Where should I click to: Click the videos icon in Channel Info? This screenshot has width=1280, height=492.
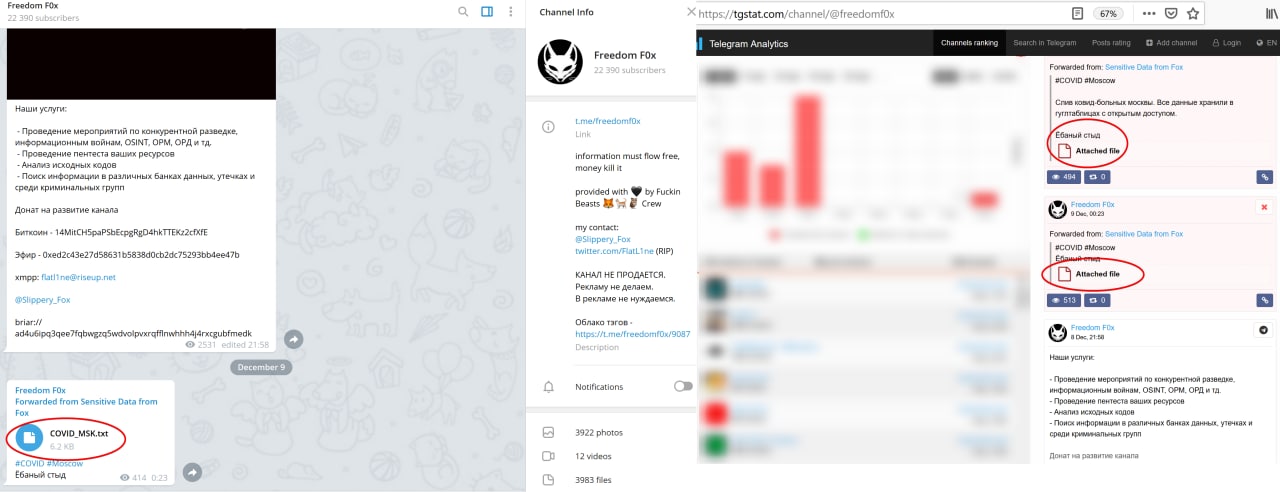pyautogui.click(x=548, y=456)
